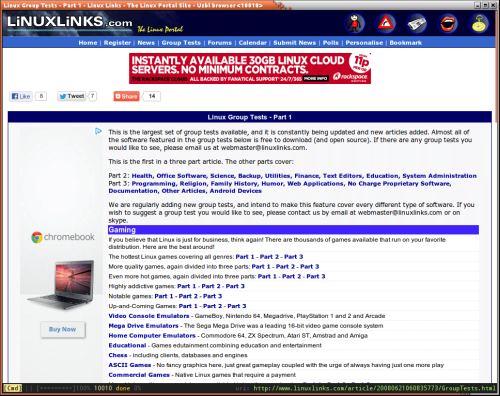Click the yellow round character header icon
Image resolution: width=500 pixels, height=396 pixels.
pos(480,23)
